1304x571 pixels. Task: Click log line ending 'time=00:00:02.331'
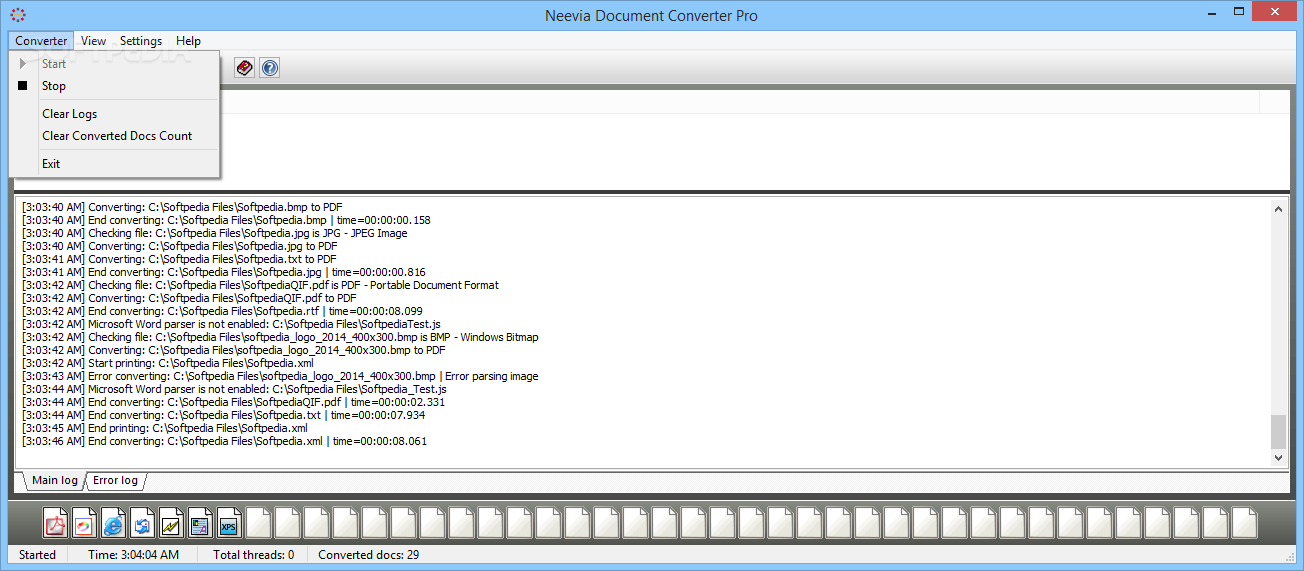pyautogui.click(x=233, y=402)
